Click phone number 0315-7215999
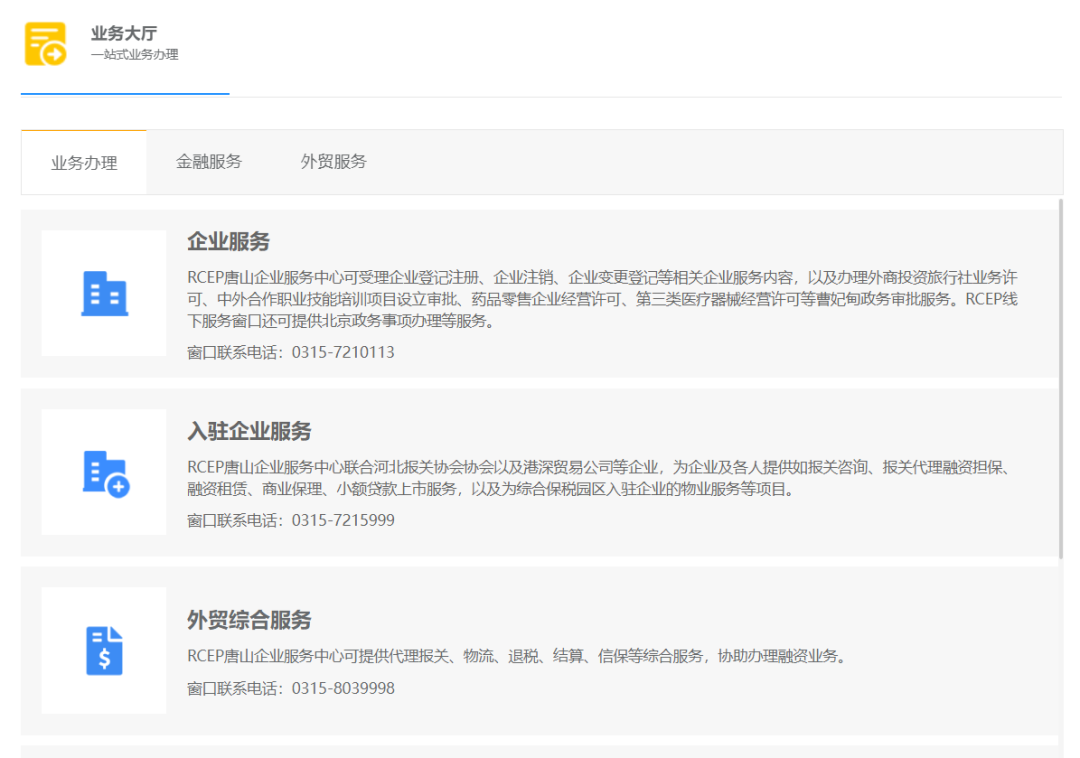The height and width of the screenshot is (758, 1080). click(343, 520)
